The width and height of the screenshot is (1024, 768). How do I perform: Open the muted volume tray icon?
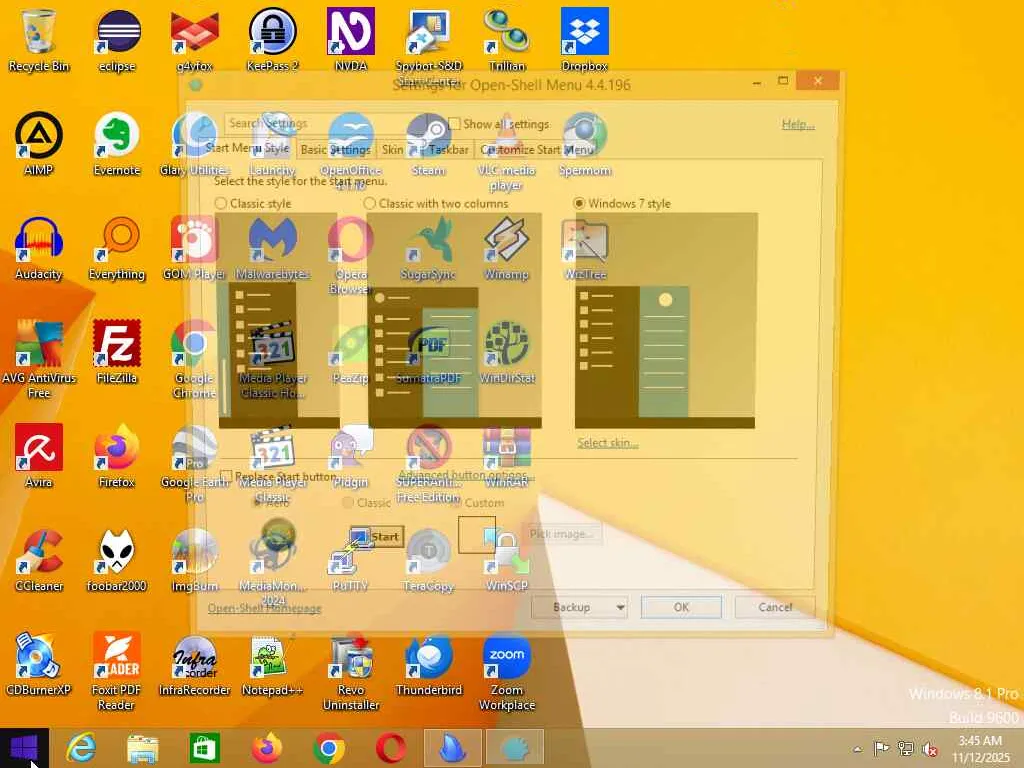[929, 749]
